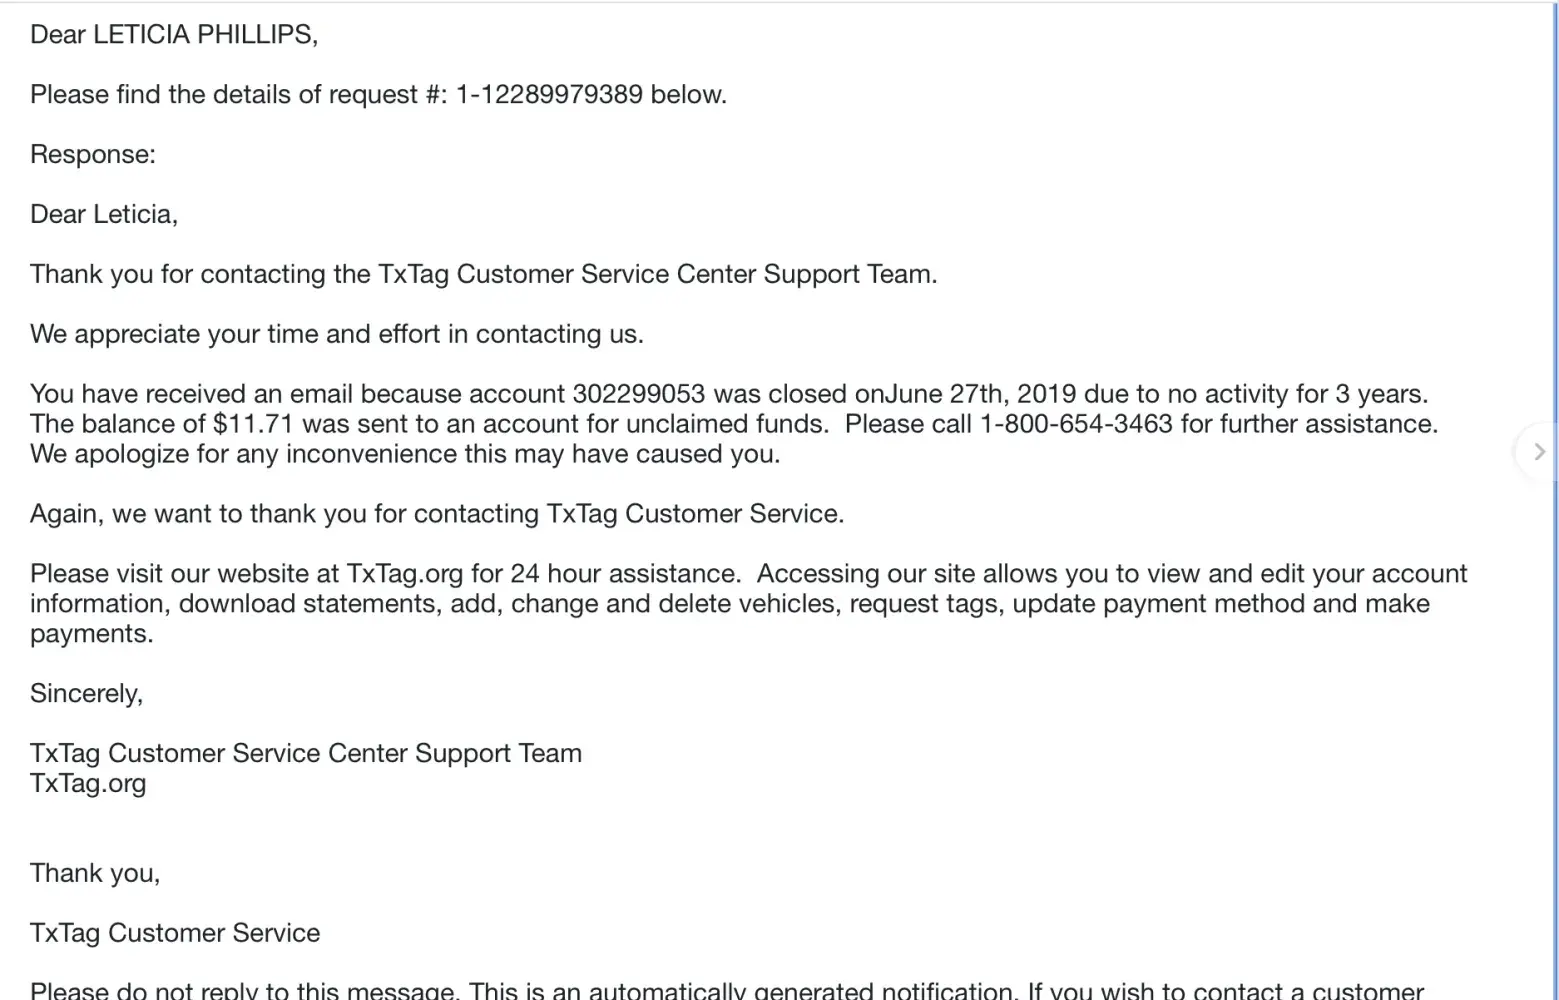Click the phone number 1-800-654-3463
The image size is (1559, 1000).
1075,424
